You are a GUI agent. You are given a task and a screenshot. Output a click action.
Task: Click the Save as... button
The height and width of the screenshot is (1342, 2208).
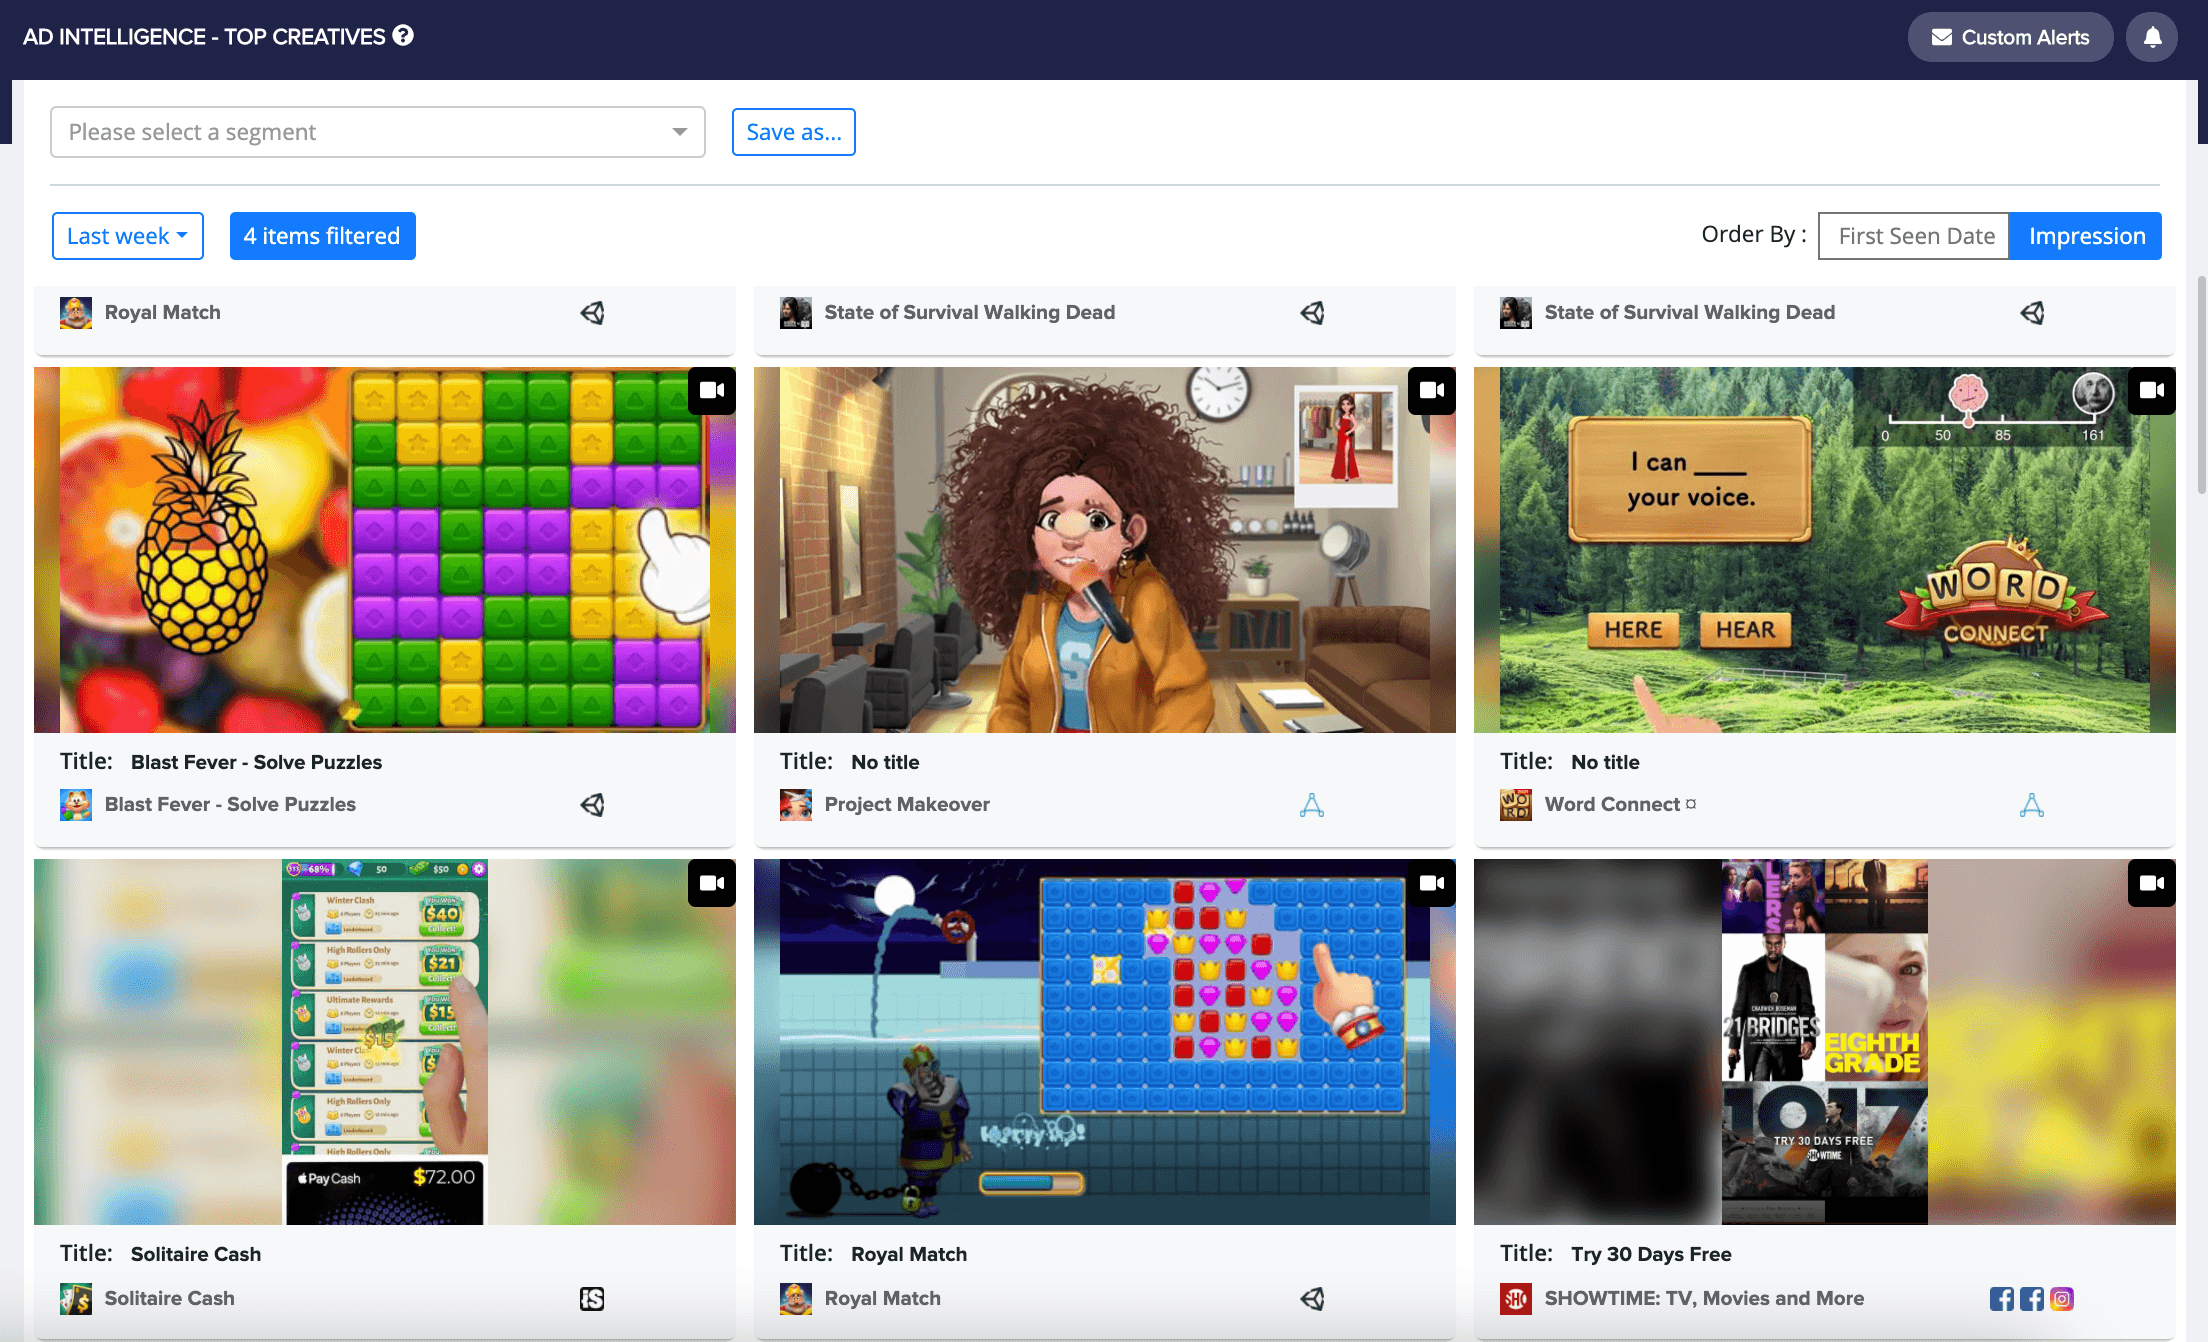794,132
